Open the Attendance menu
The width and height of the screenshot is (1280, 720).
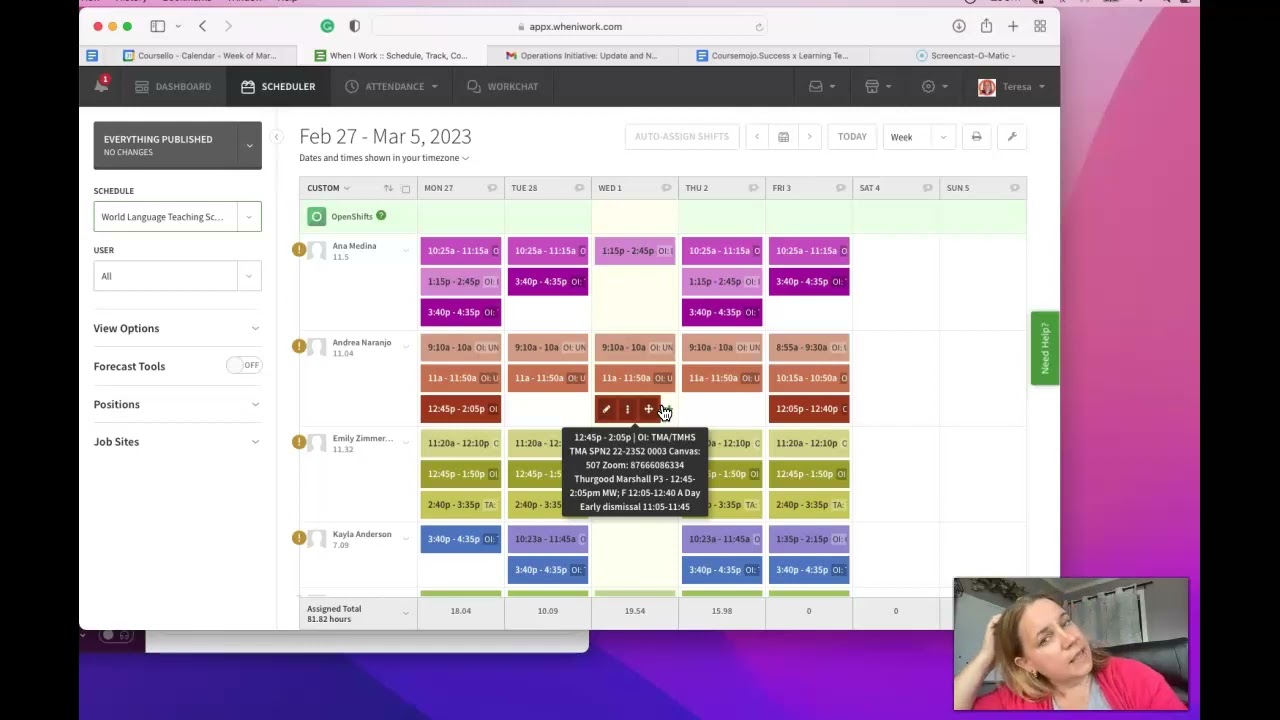(x=391, y=86)
